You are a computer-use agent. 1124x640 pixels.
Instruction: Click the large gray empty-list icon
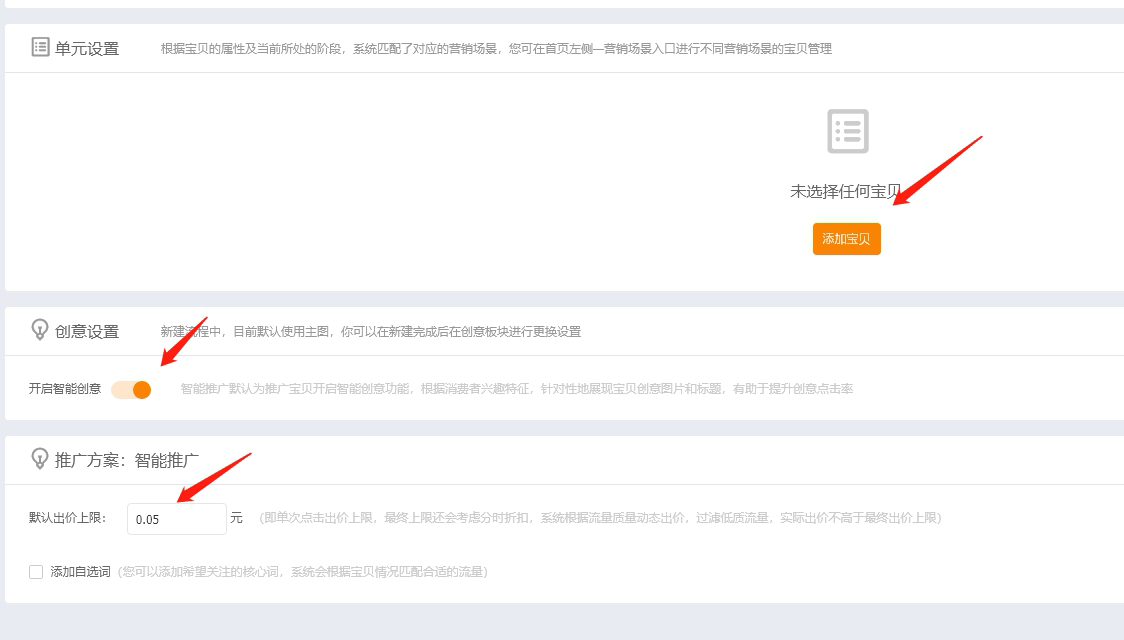pyautogui.click(x=847, y=131)
